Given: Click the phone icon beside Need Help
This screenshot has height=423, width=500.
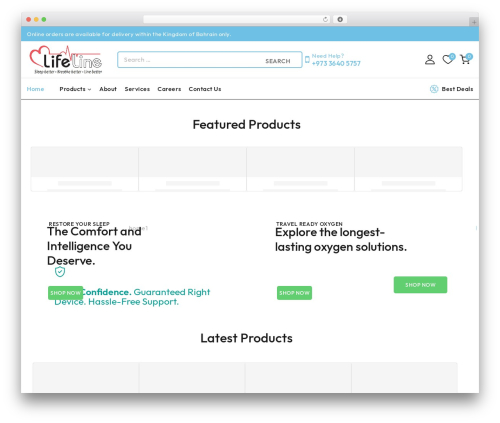Looking at the screenshot, I should pos(307,60).
